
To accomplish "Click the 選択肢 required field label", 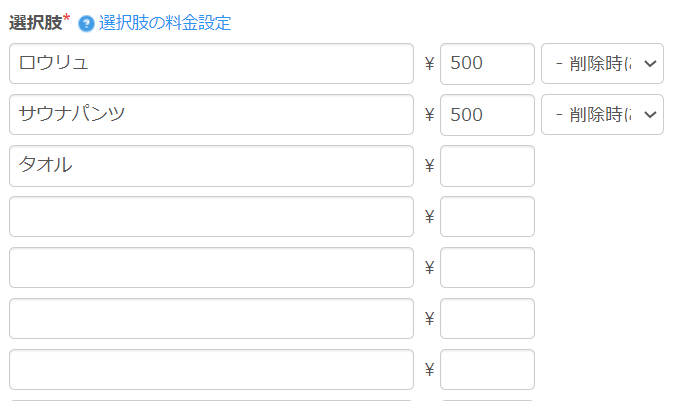I will coord(35,23).
